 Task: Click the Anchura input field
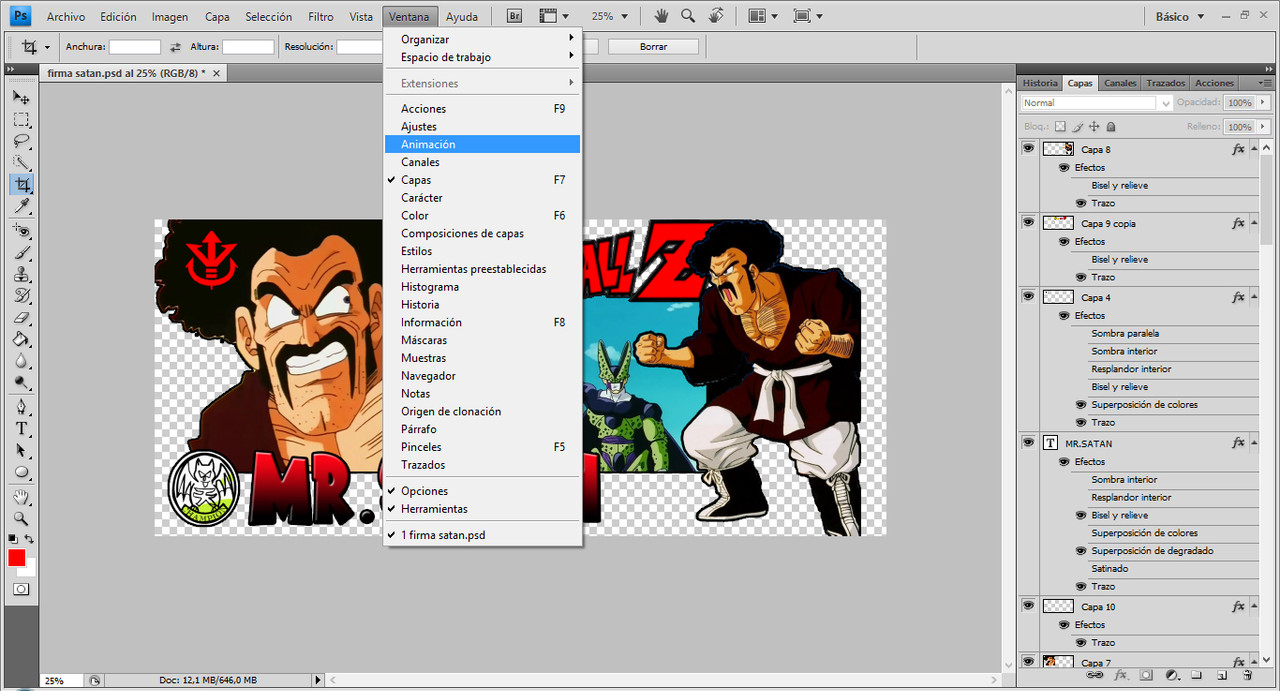click(135, 47)
